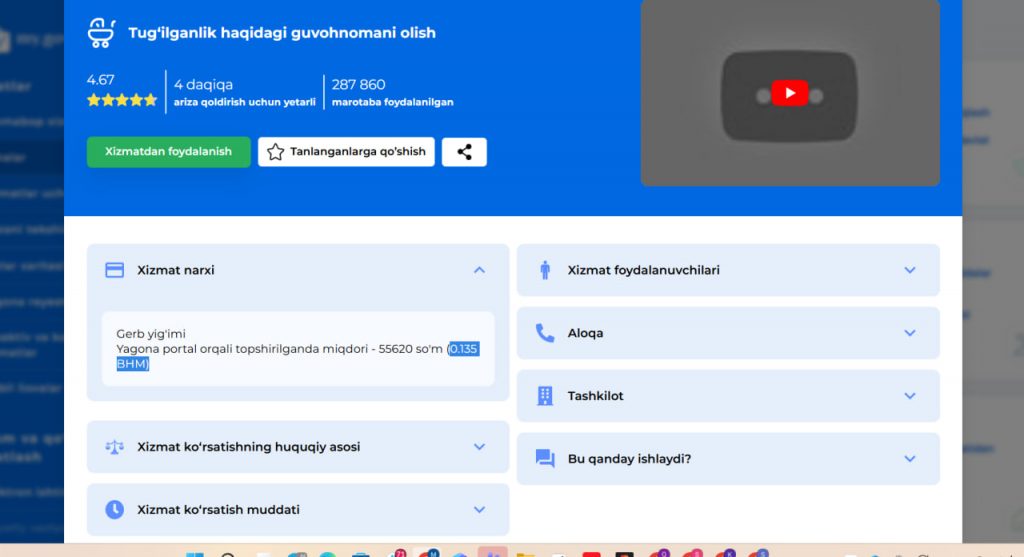This screenshot has width=1024, height=557.
Task: Expand the Aloqa section chevron
Action: (x=909, y=333)
